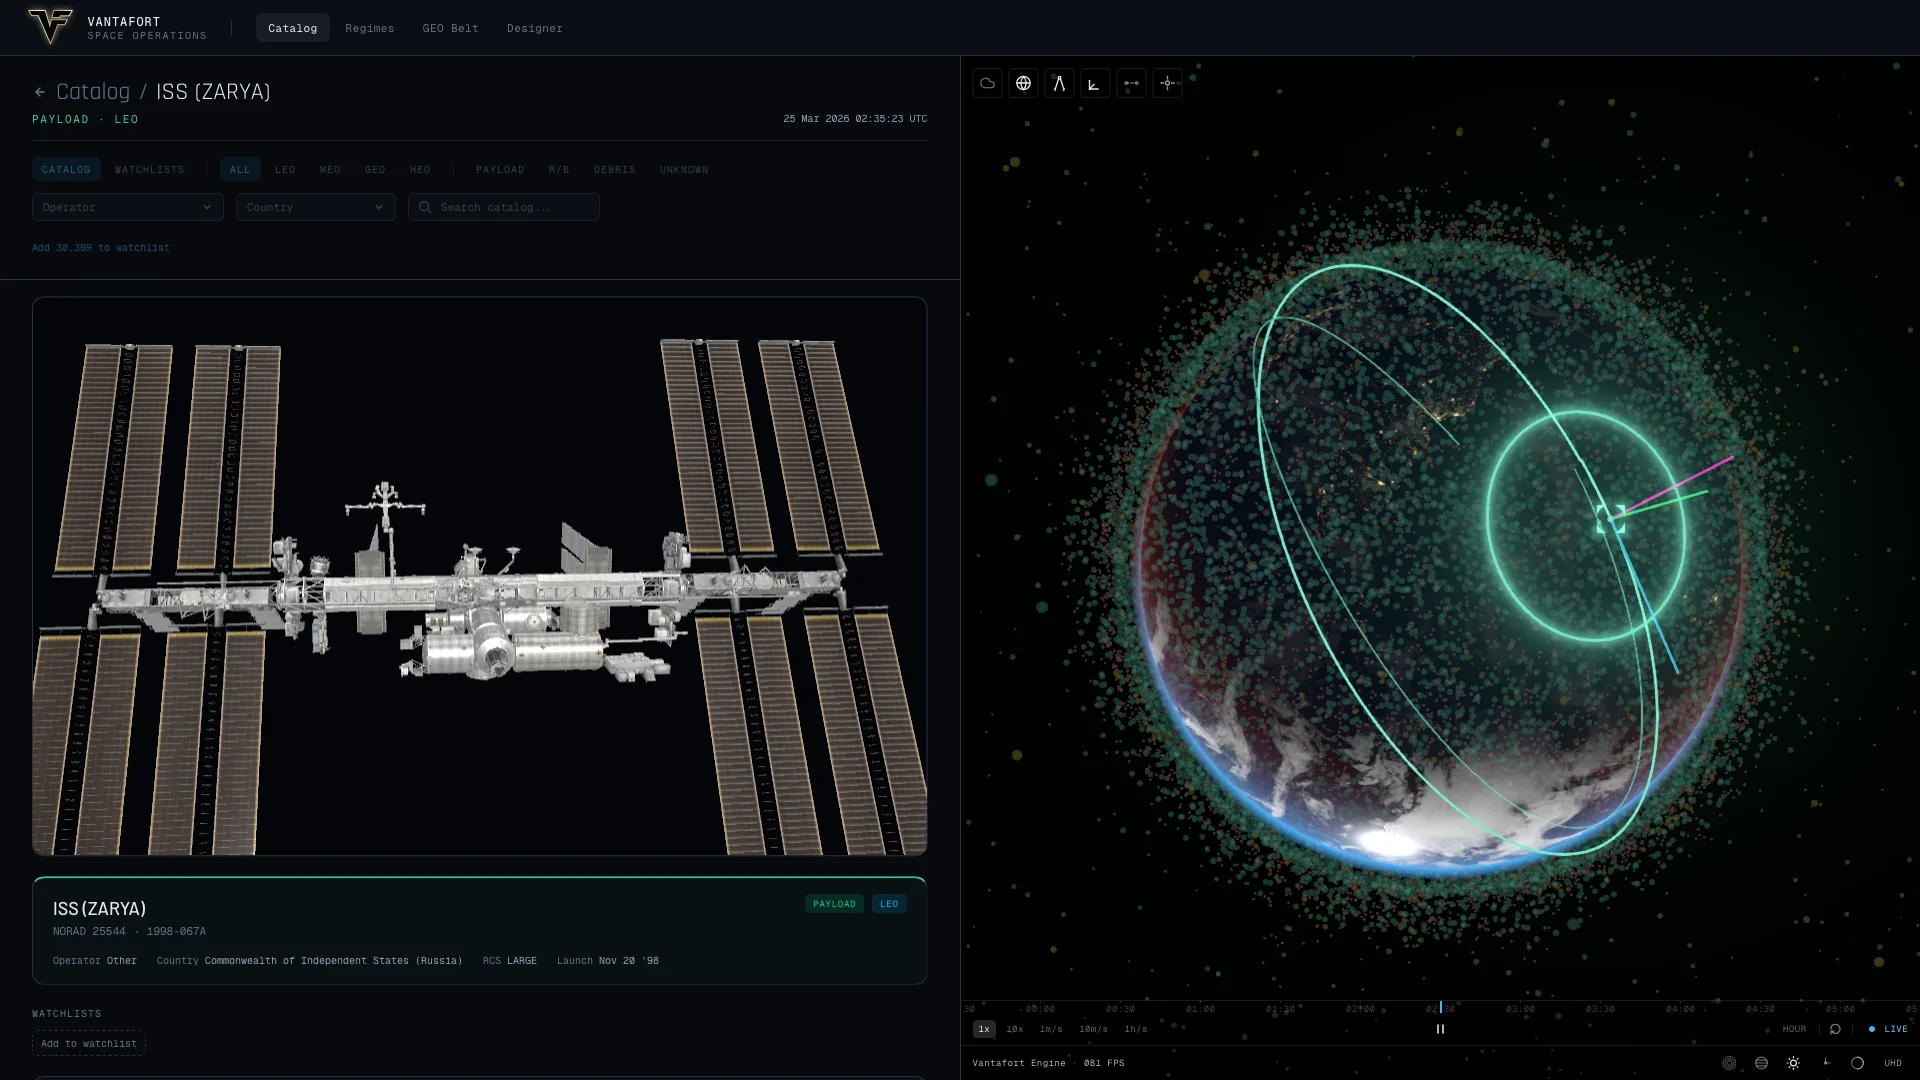Select 10m/s playback speed

click(x=1093, y=1029)
